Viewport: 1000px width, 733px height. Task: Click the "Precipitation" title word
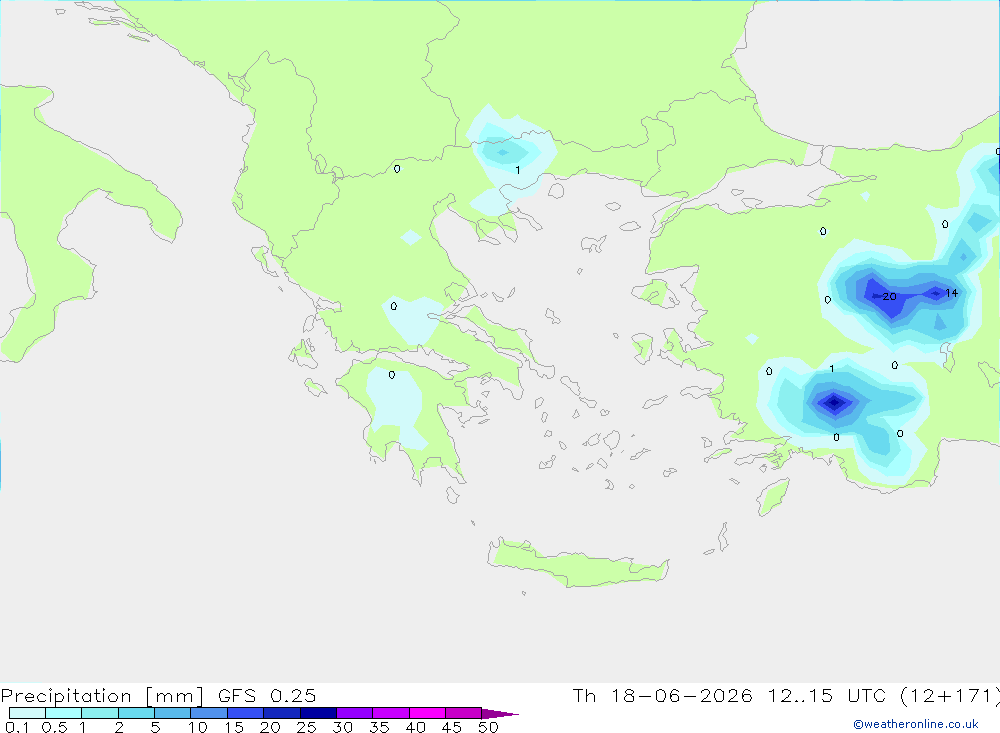tap(66, 695)
